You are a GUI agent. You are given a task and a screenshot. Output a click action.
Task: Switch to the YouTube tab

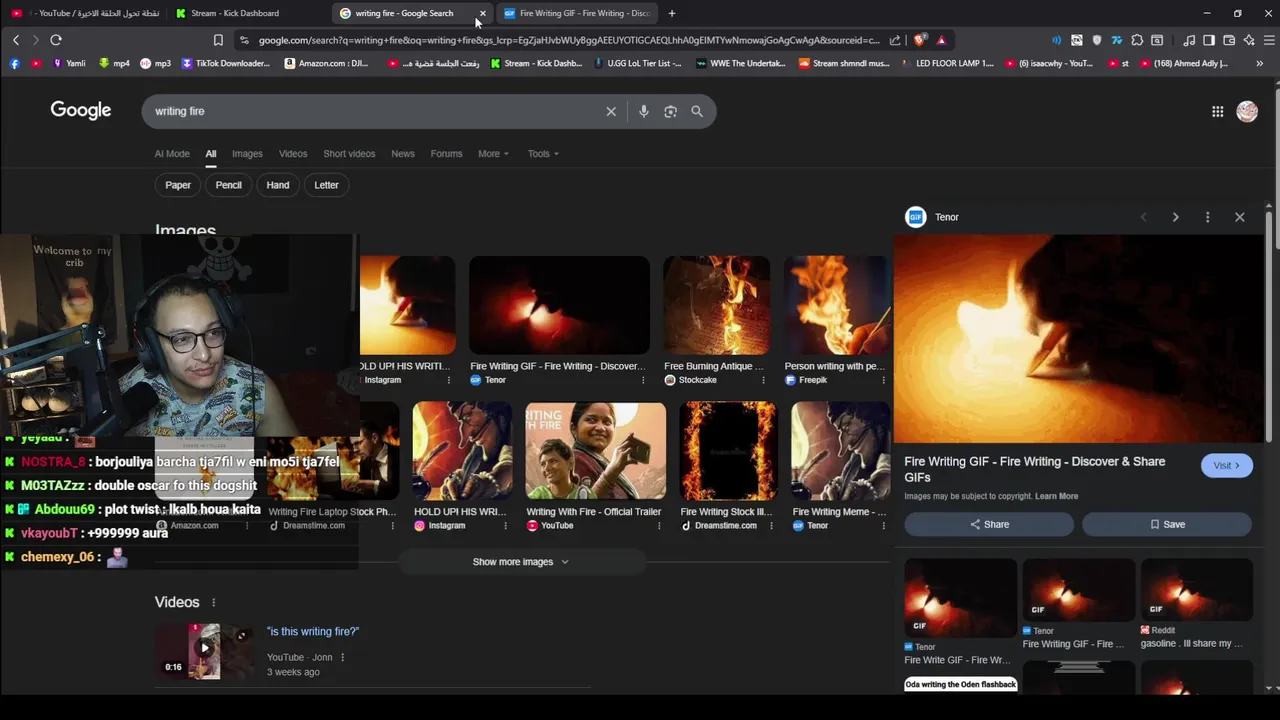85,13
